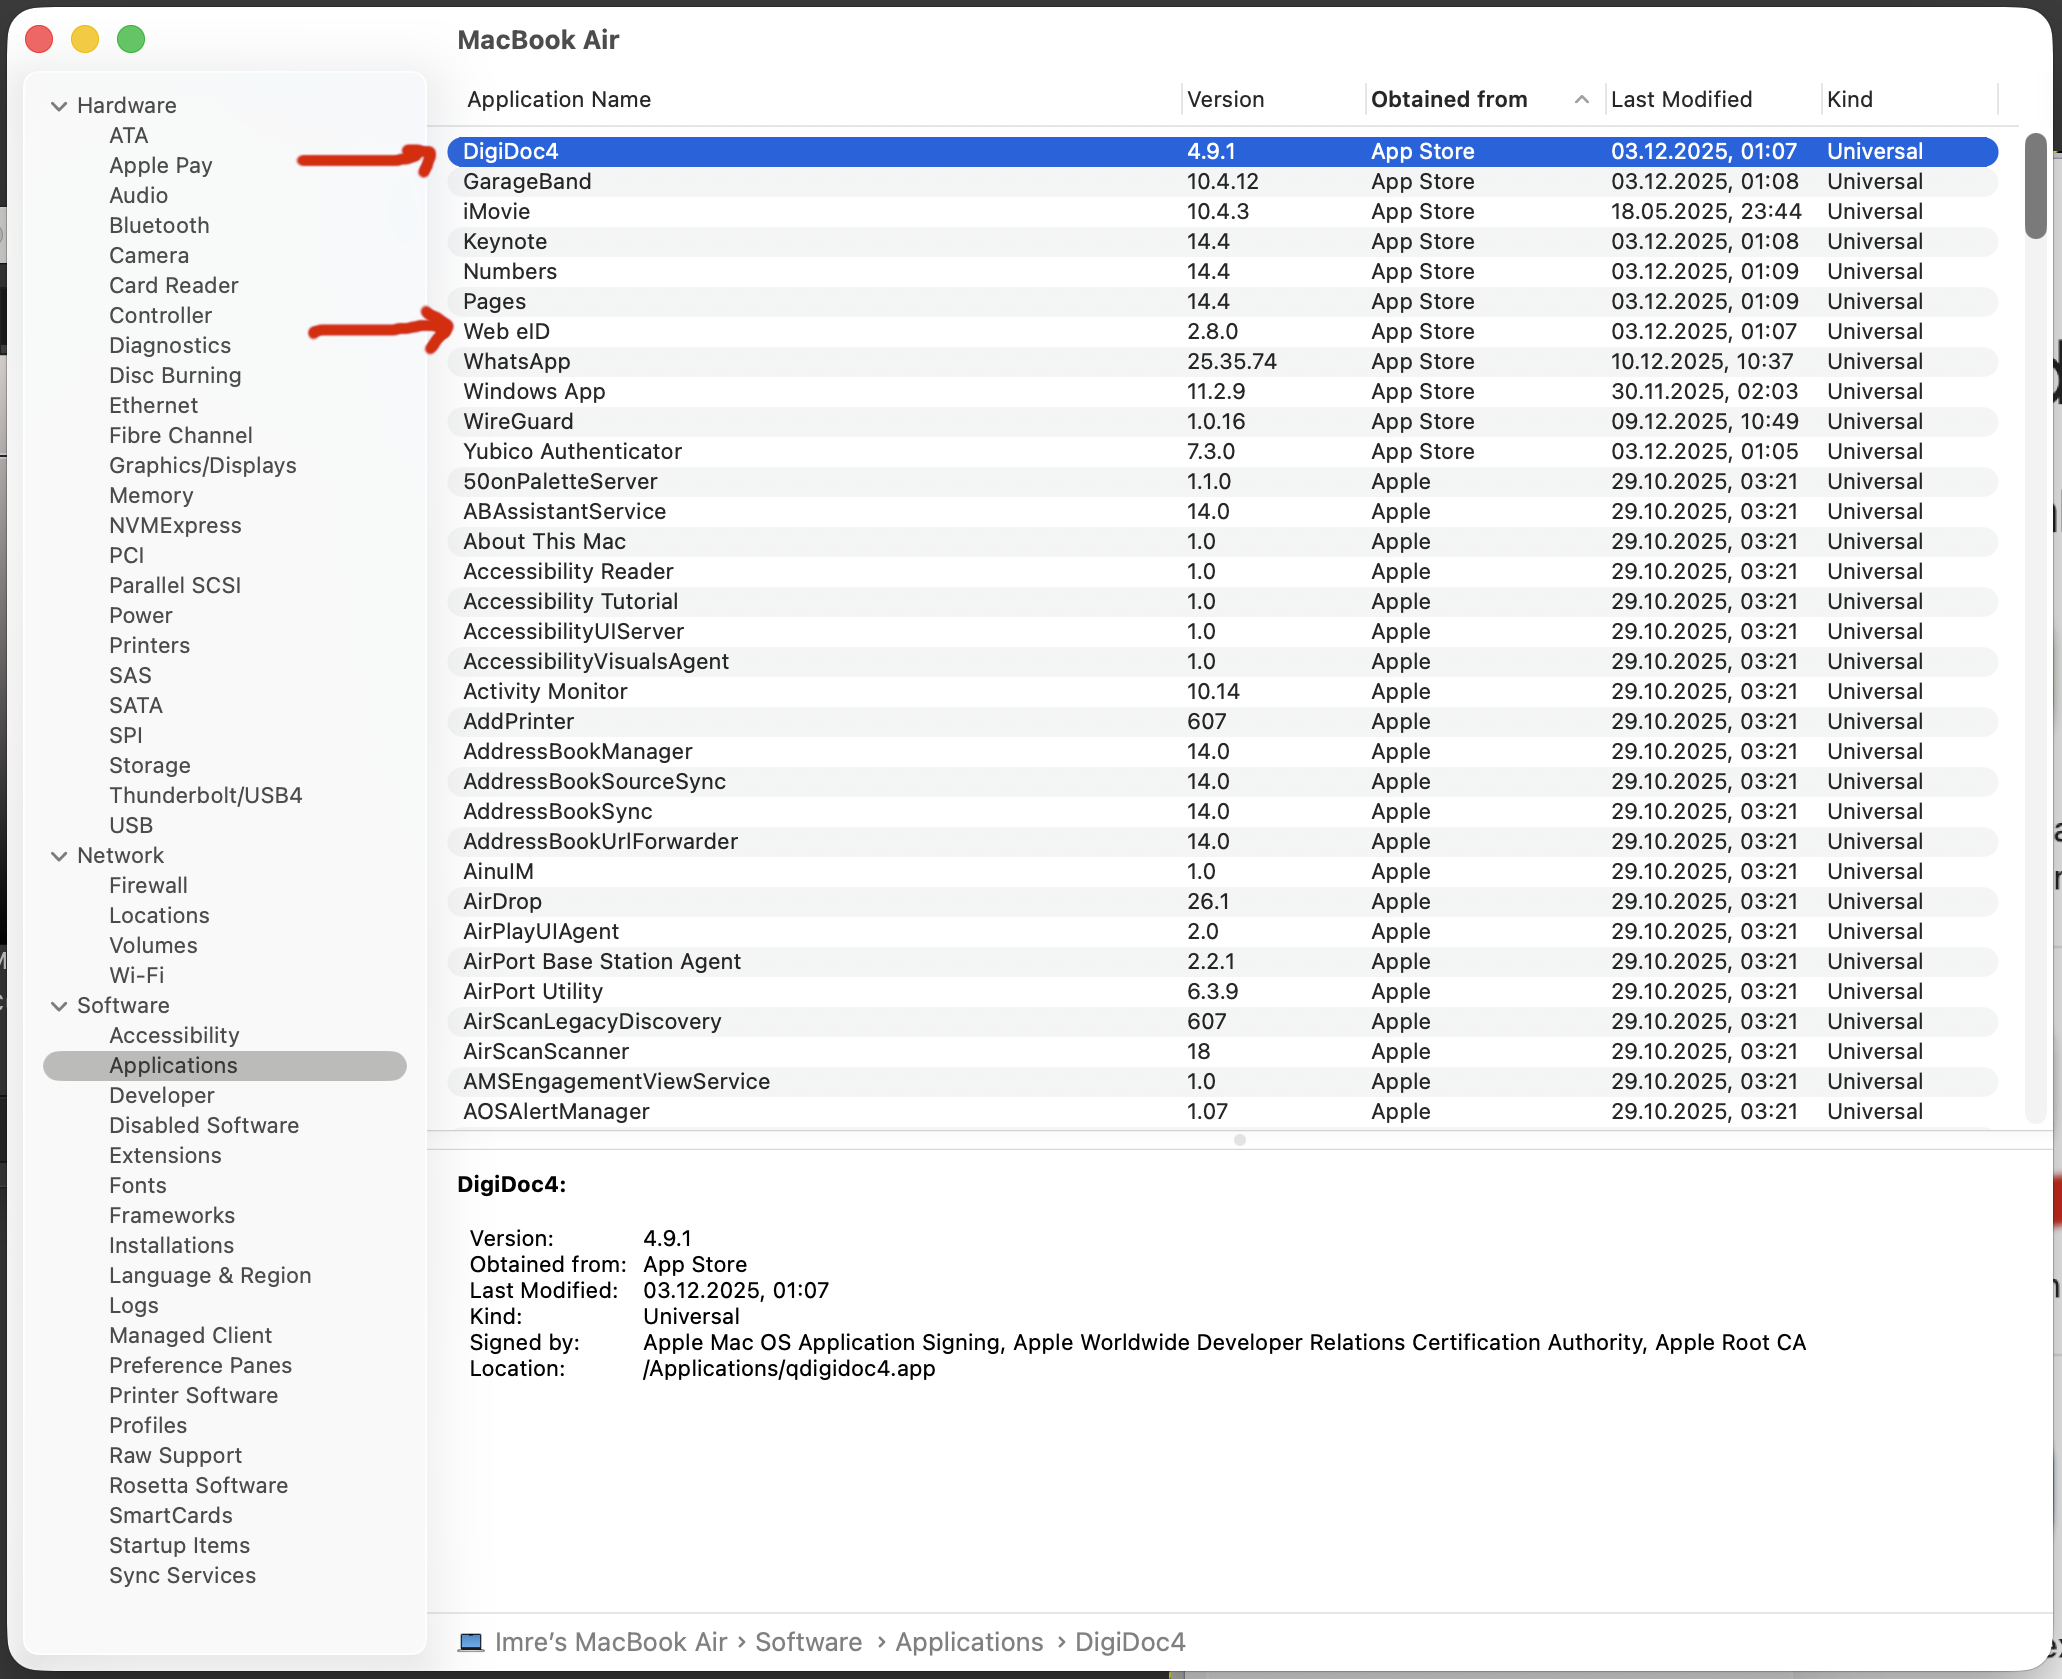Click Software in the bottom path bar

pos(808,1642)
